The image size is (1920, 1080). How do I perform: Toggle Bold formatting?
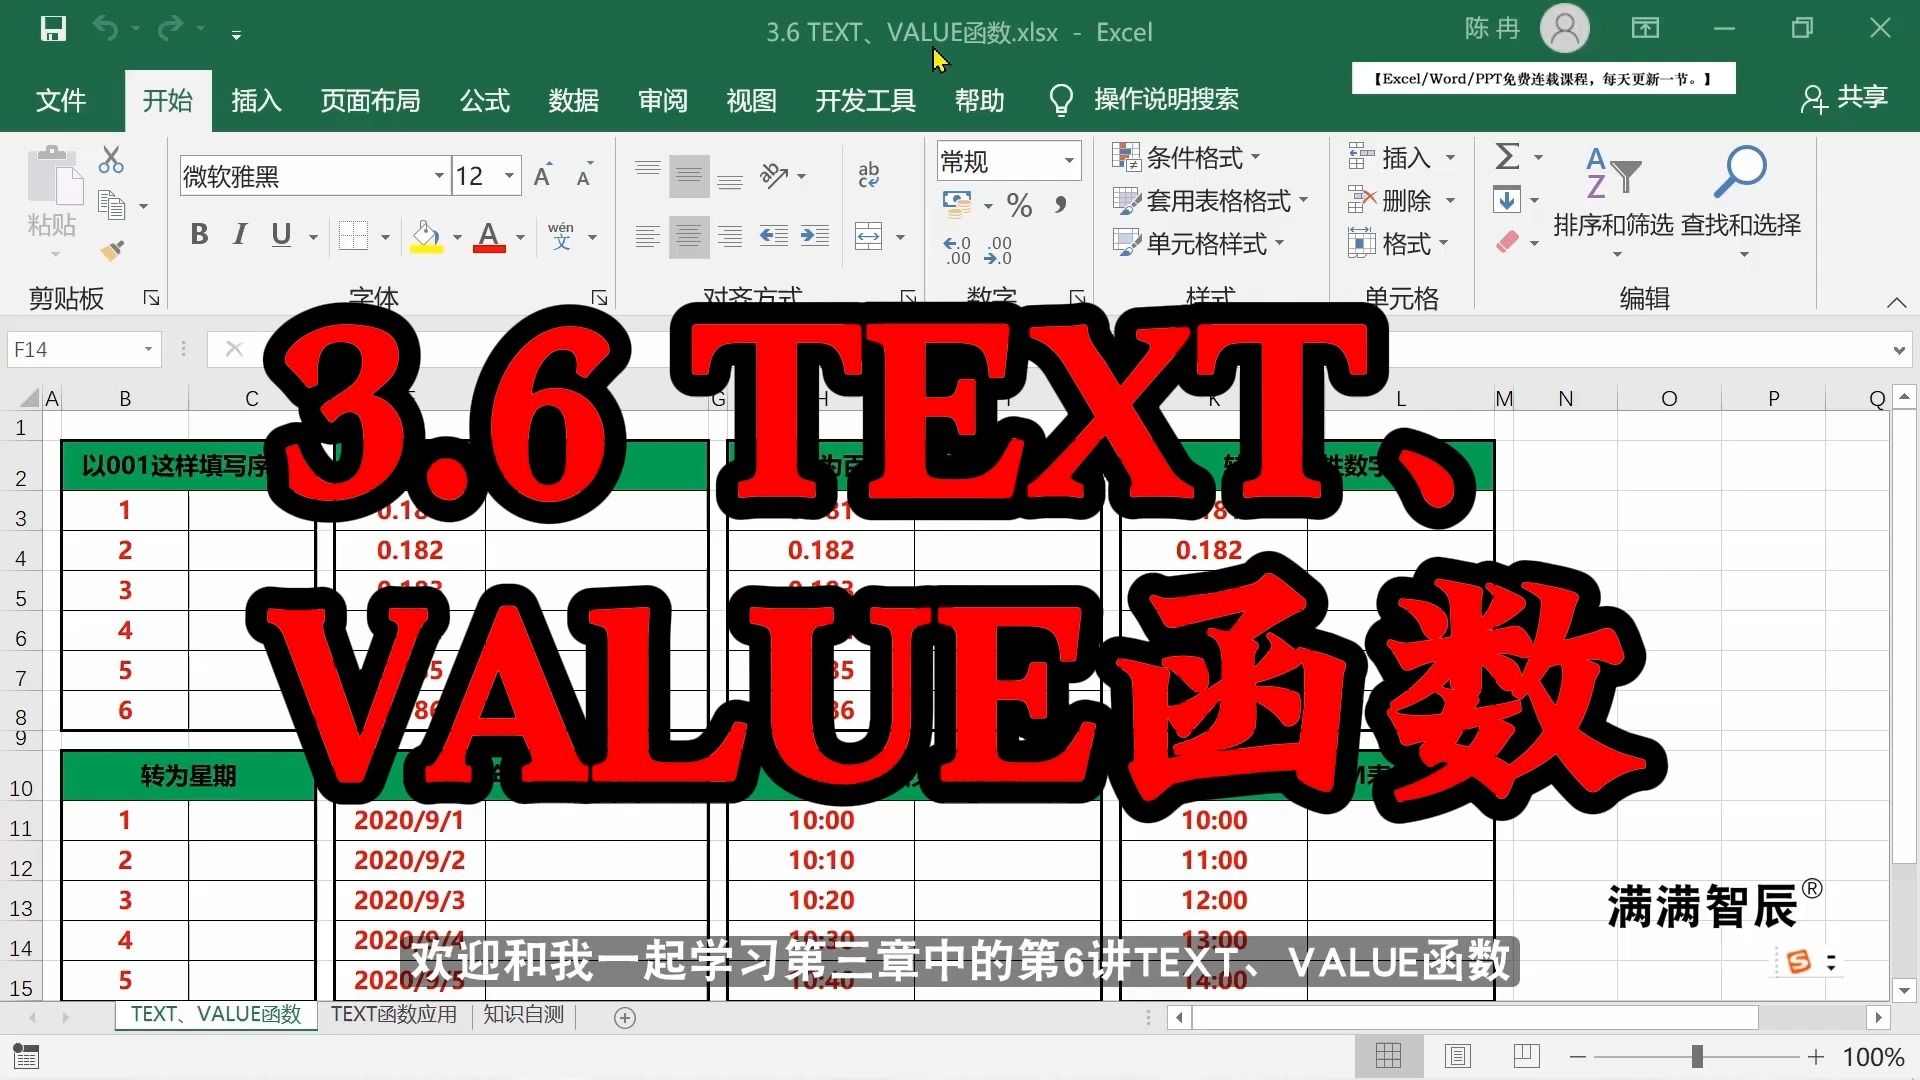[199, 235]
